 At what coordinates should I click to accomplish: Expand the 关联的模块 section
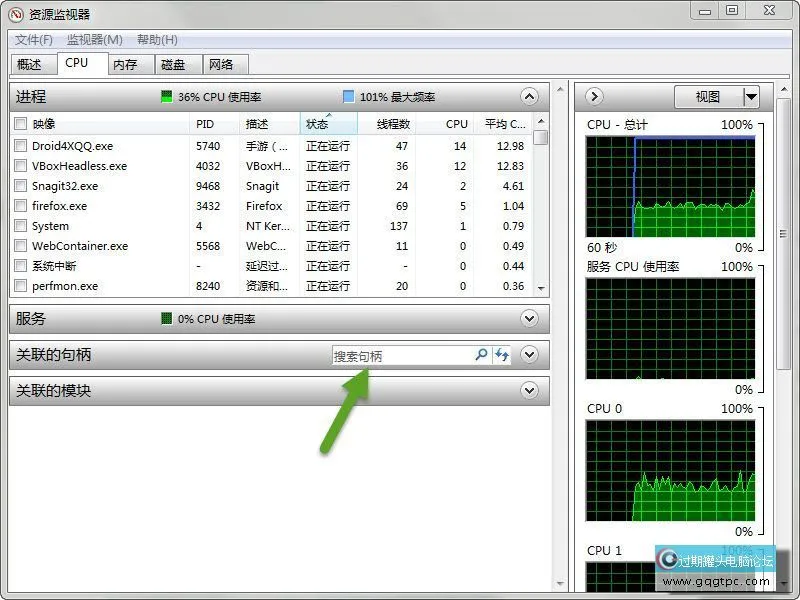point(530,391)
